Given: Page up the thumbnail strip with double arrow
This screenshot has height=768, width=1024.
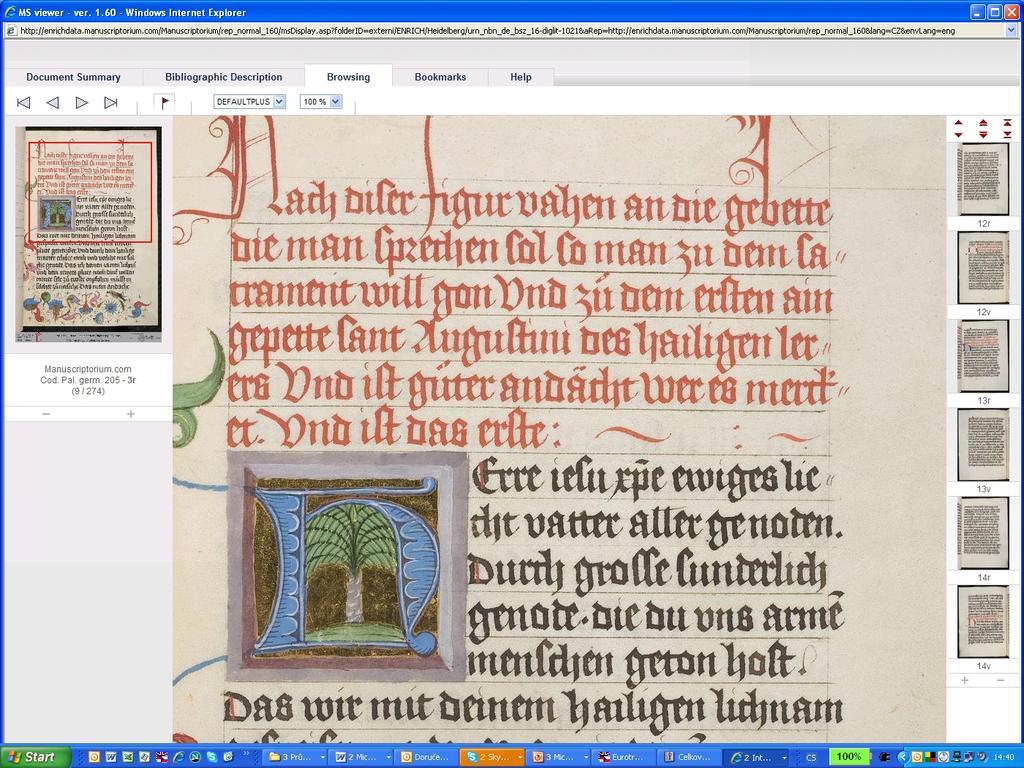Looking at the screenshot, I should point(983,123).
